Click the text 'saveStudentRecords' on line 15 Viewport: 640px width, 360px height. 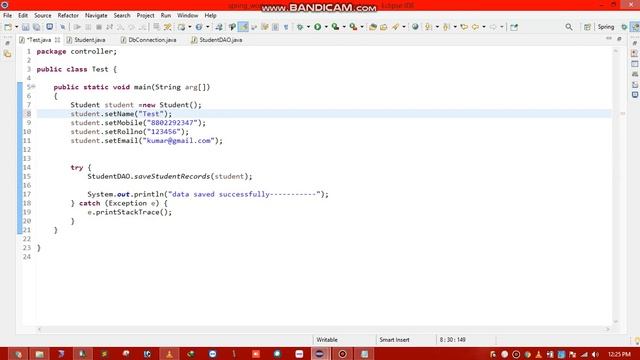pos(172,176)
